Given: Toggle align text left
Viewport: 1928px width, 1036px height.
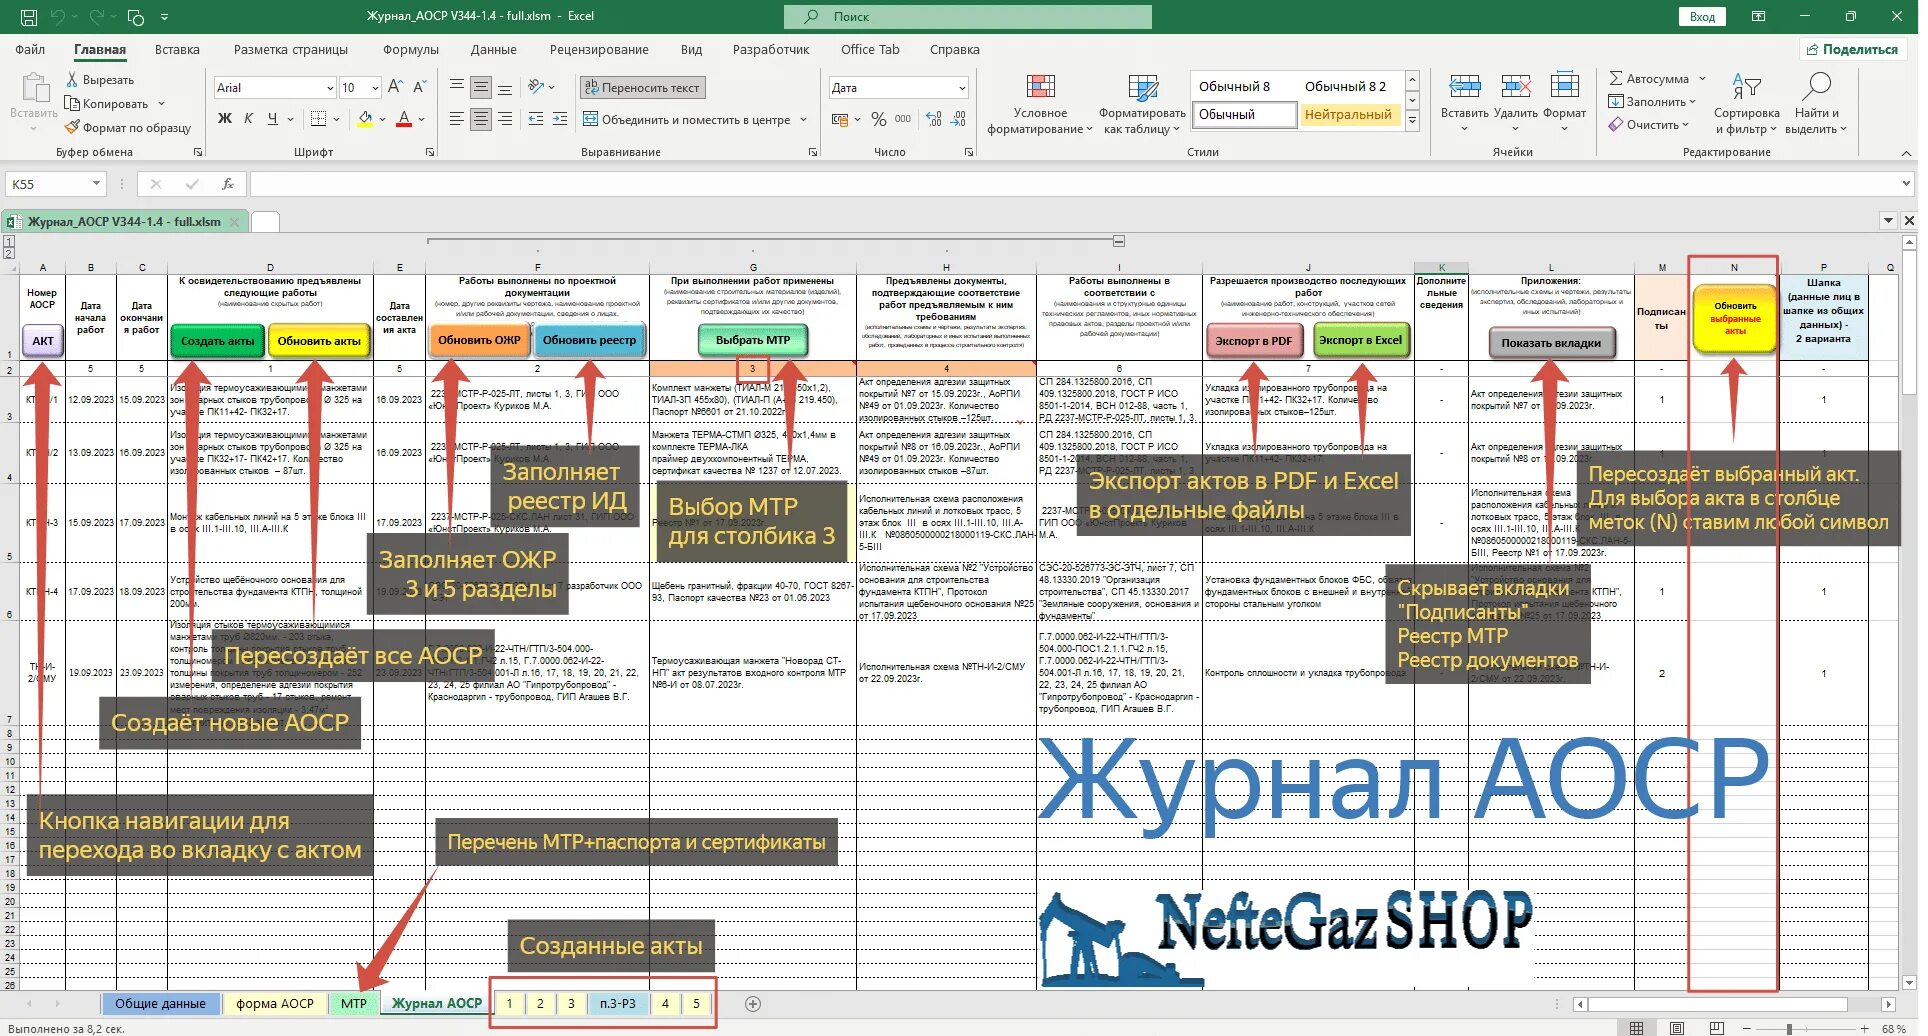Looking at the screenshot, I should coord(457,119).
